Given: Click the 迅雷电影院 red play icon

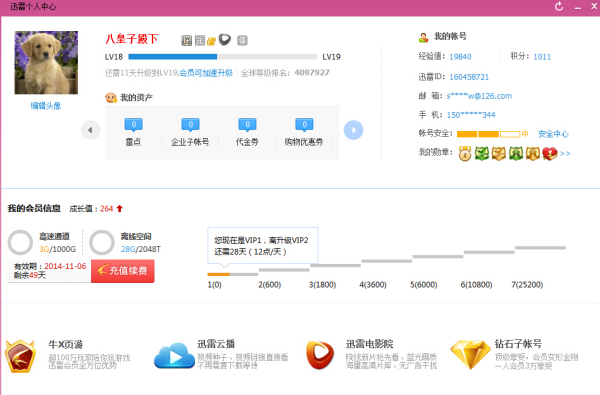Looking at the screenshot, I should coord(320,356).
